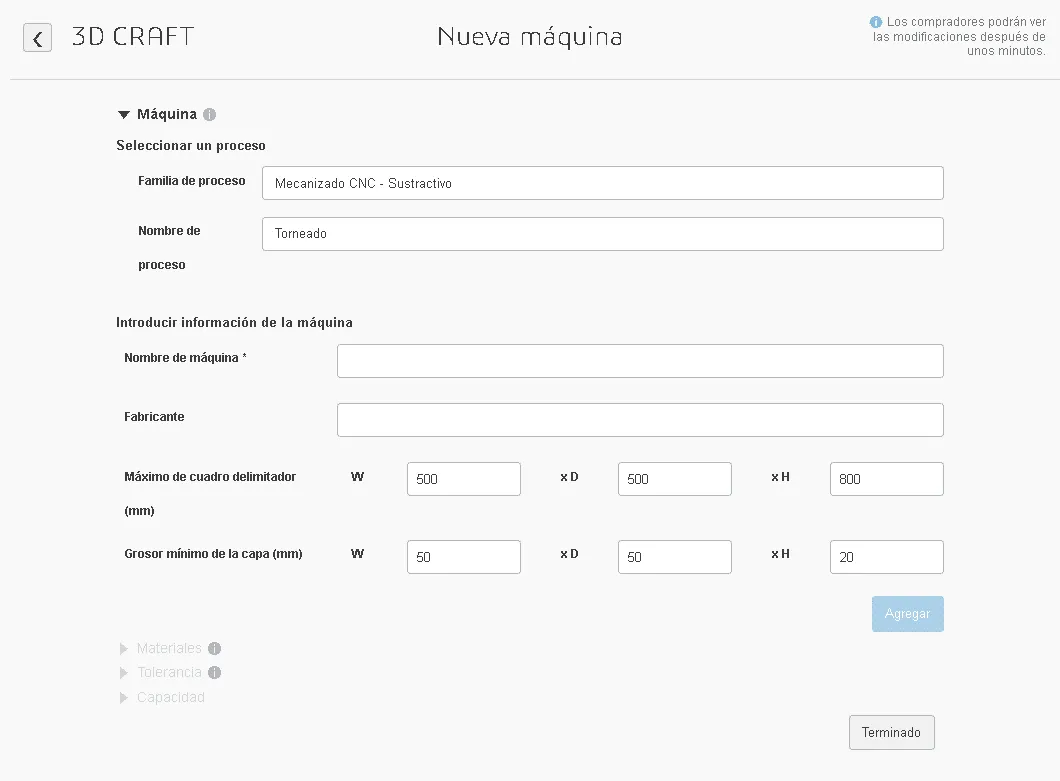
Task: Click the bounding box H field with 800
Action: coord(886,479)
